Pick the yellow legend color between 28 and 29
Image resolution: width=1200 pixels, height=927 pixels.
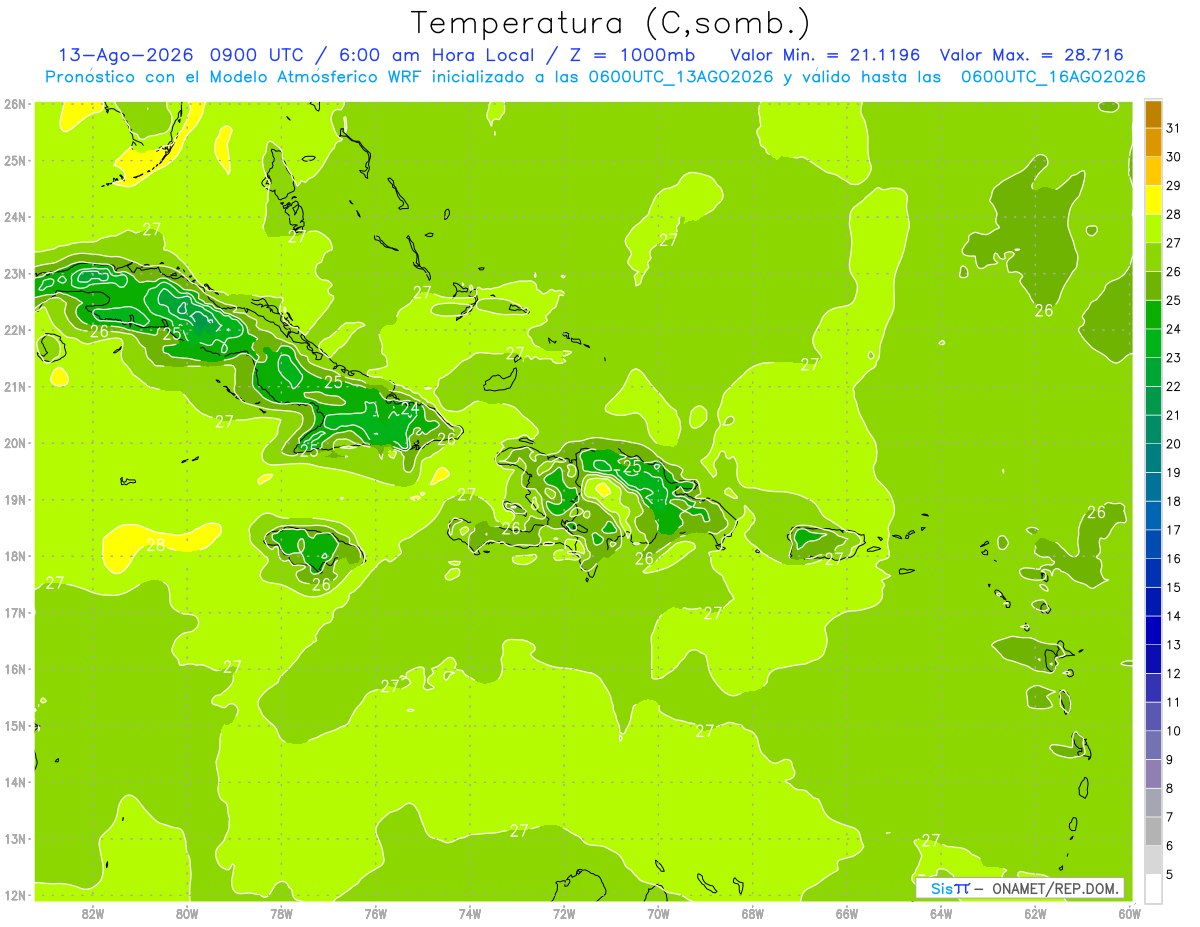pos(1153,199)
